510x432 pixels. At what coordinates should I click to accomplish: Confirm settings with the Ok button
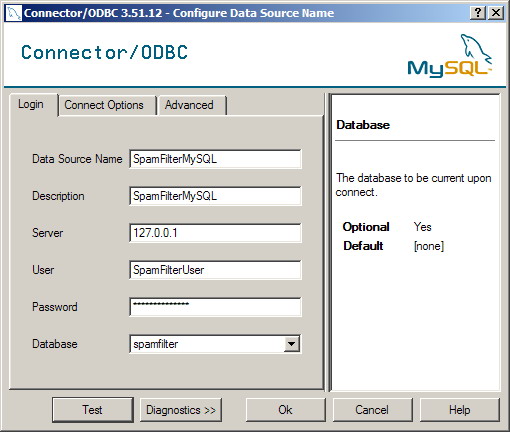286,410
